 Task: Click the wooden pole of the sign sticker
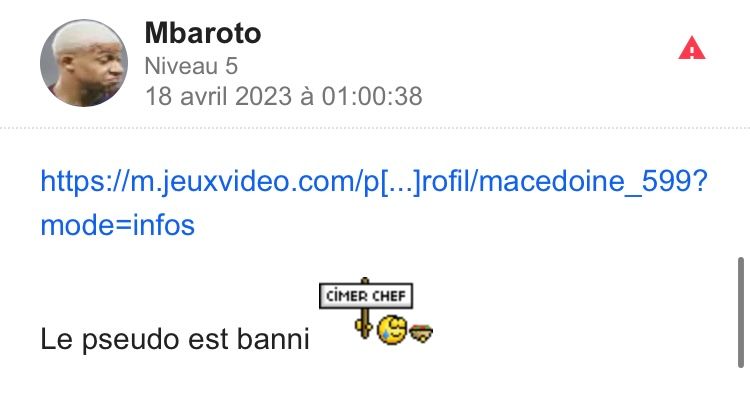[365, 323]
